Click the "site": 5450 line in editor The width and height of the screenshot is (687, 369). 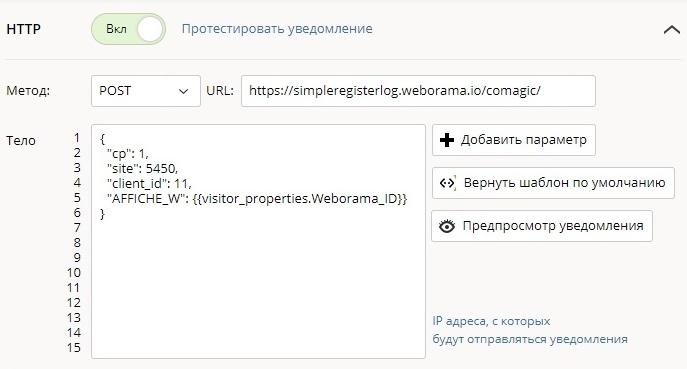point(142,168)
